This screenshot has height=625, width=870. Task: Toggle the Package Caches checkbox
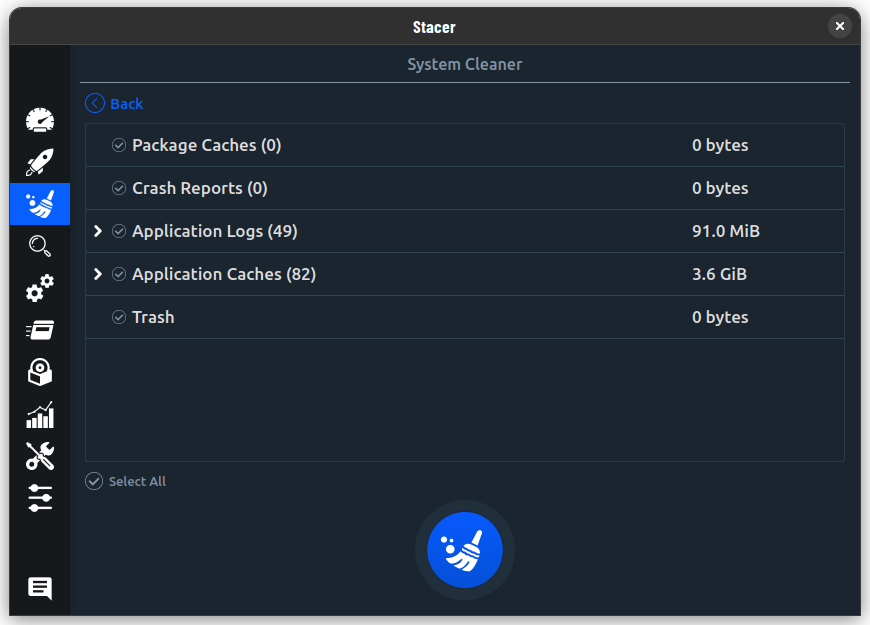click(119, 145)
